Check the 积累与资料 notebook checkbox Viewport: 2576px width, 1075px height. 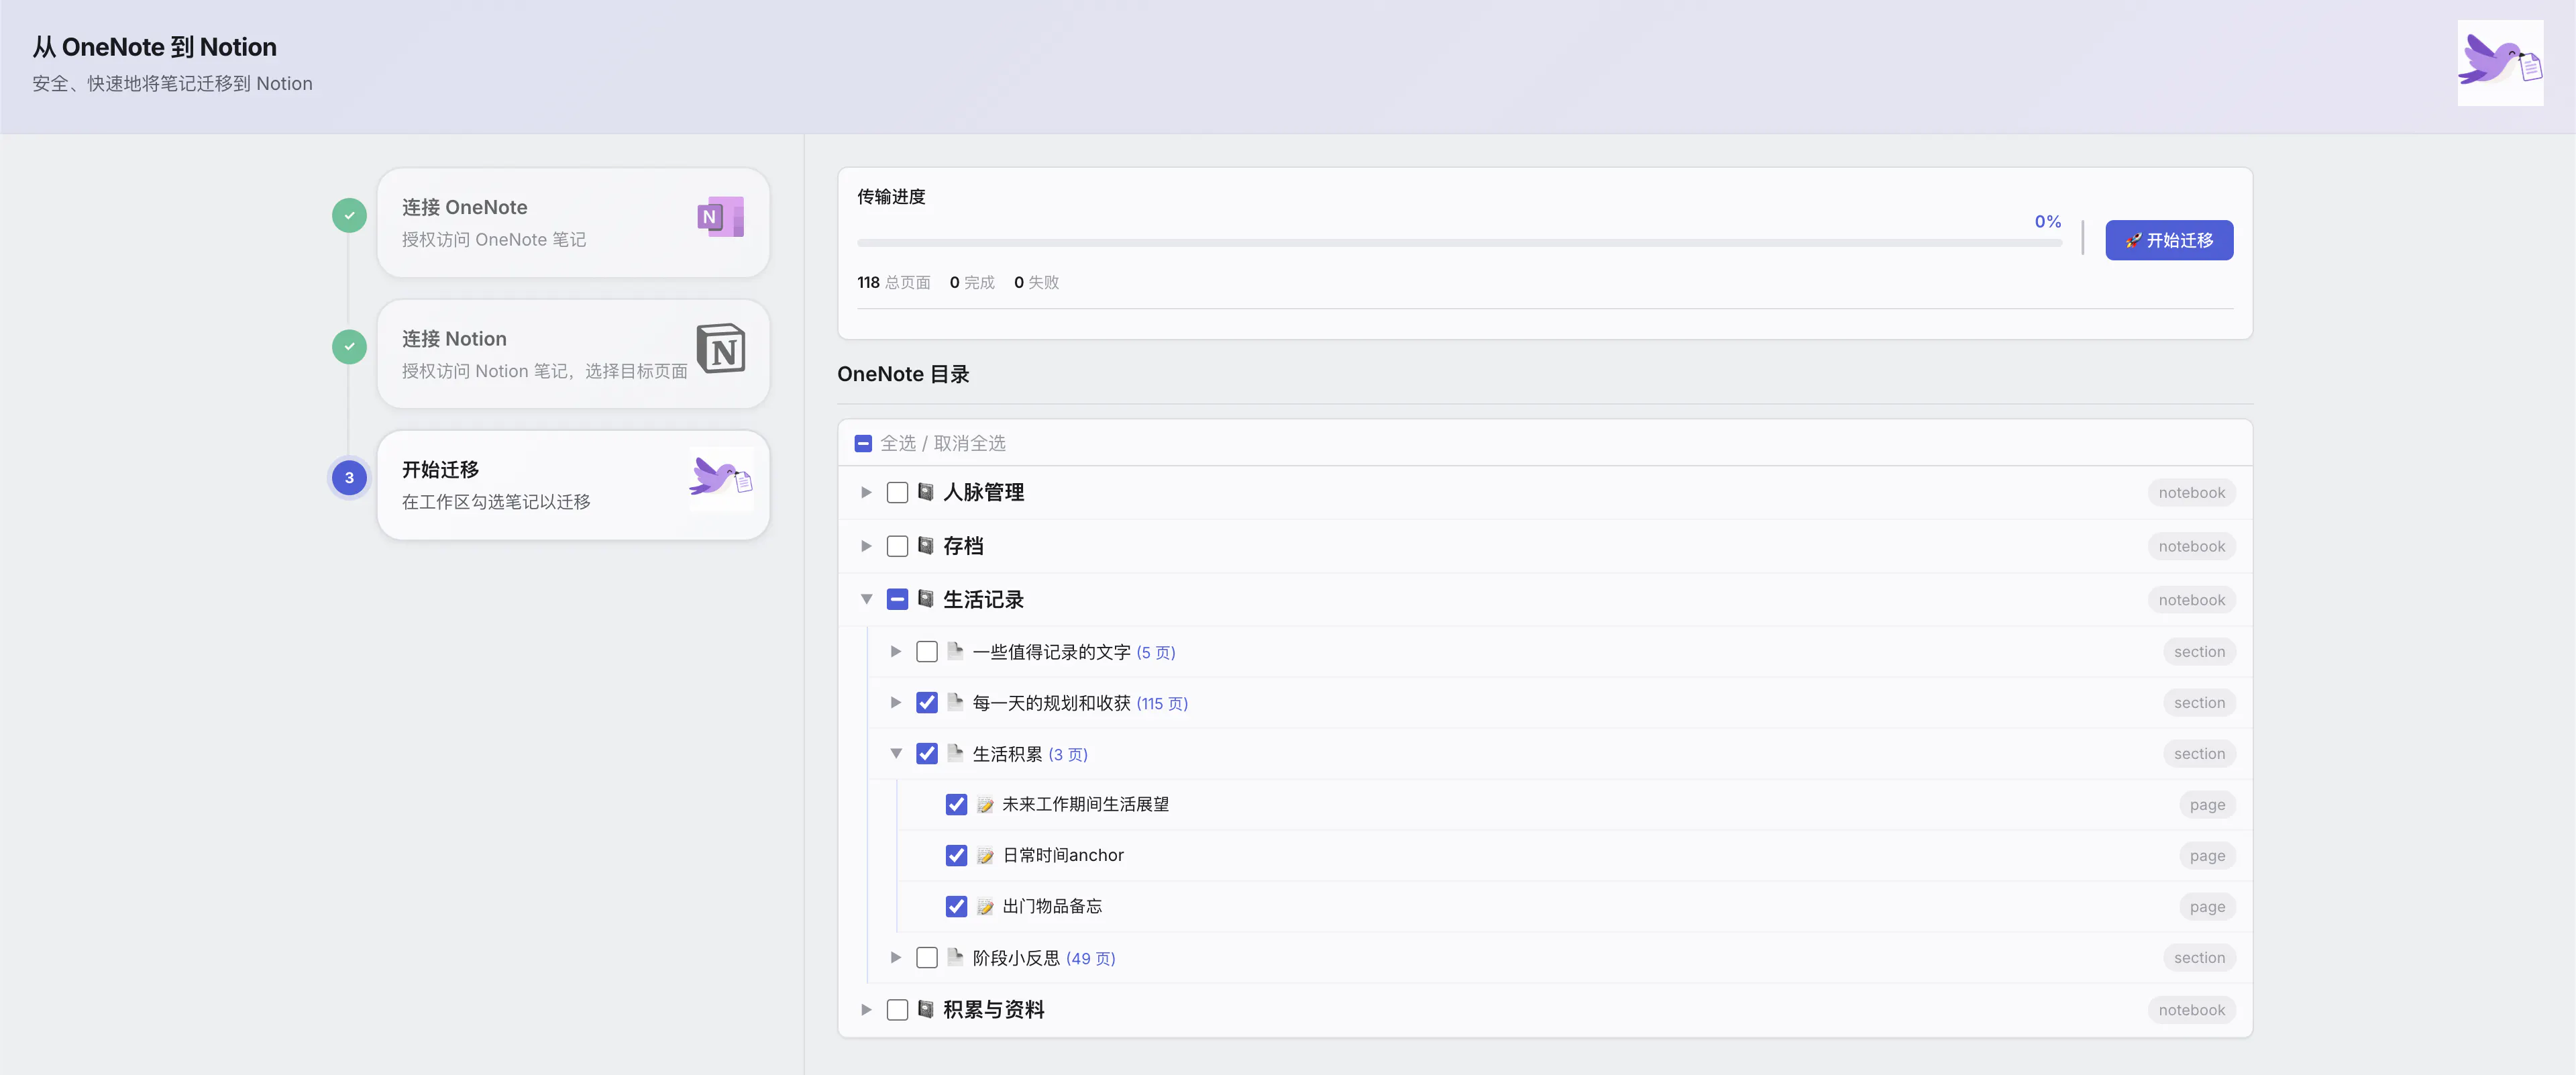tap(897, 1010)
